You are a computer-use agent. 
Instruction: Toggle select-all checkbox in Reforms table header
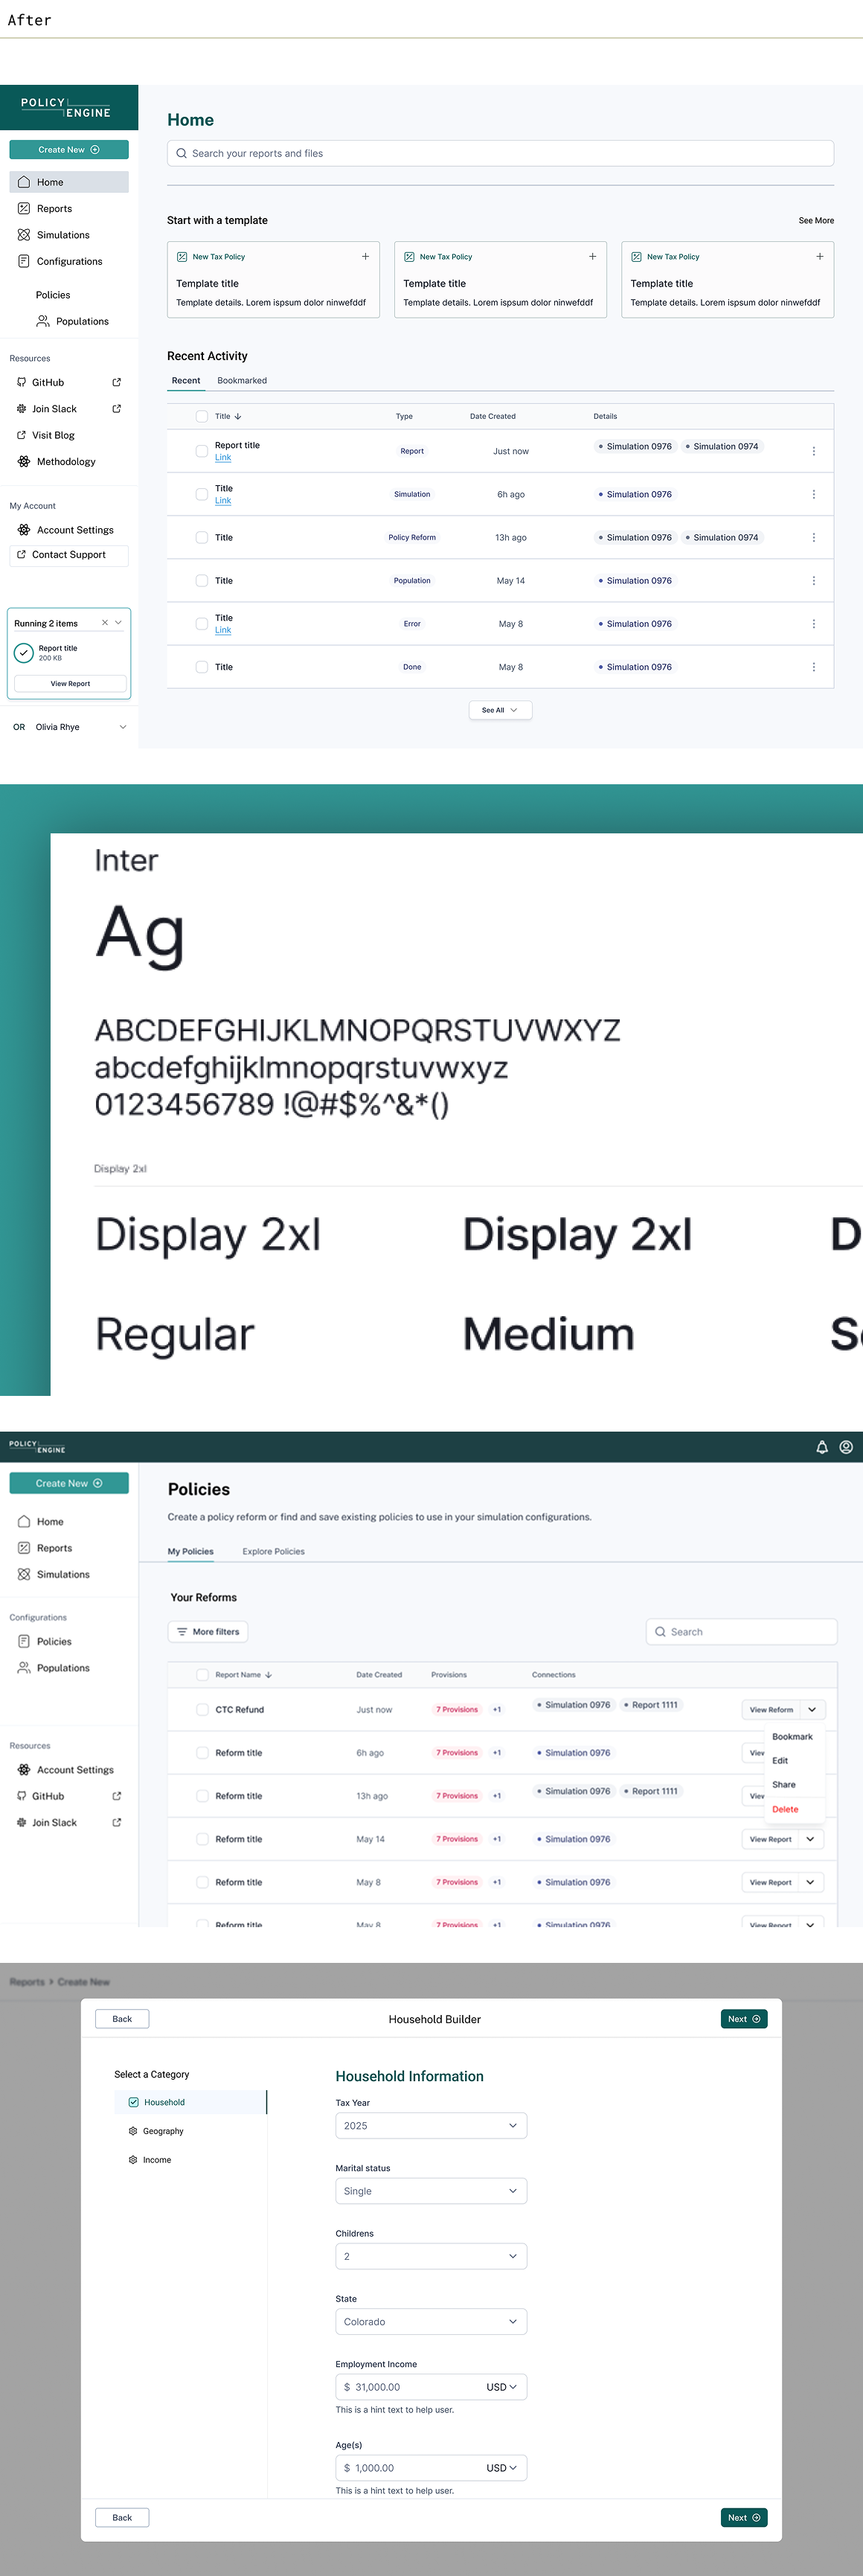203,1674
